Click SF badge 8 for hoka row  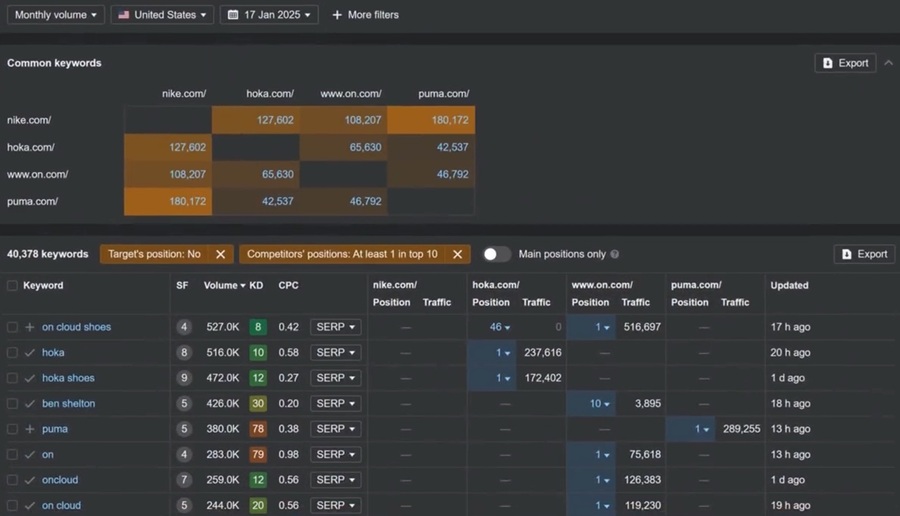point(184,352)
